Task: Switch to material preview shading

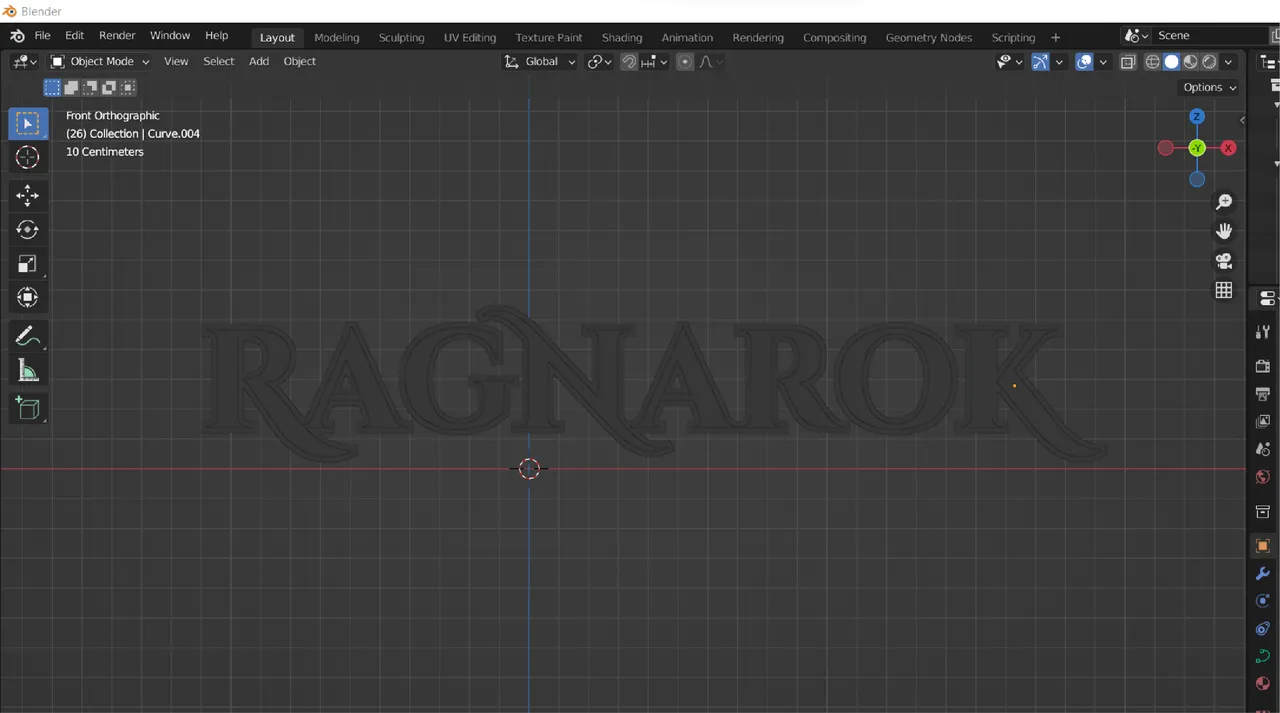Action: click(x=1191, y=62)
